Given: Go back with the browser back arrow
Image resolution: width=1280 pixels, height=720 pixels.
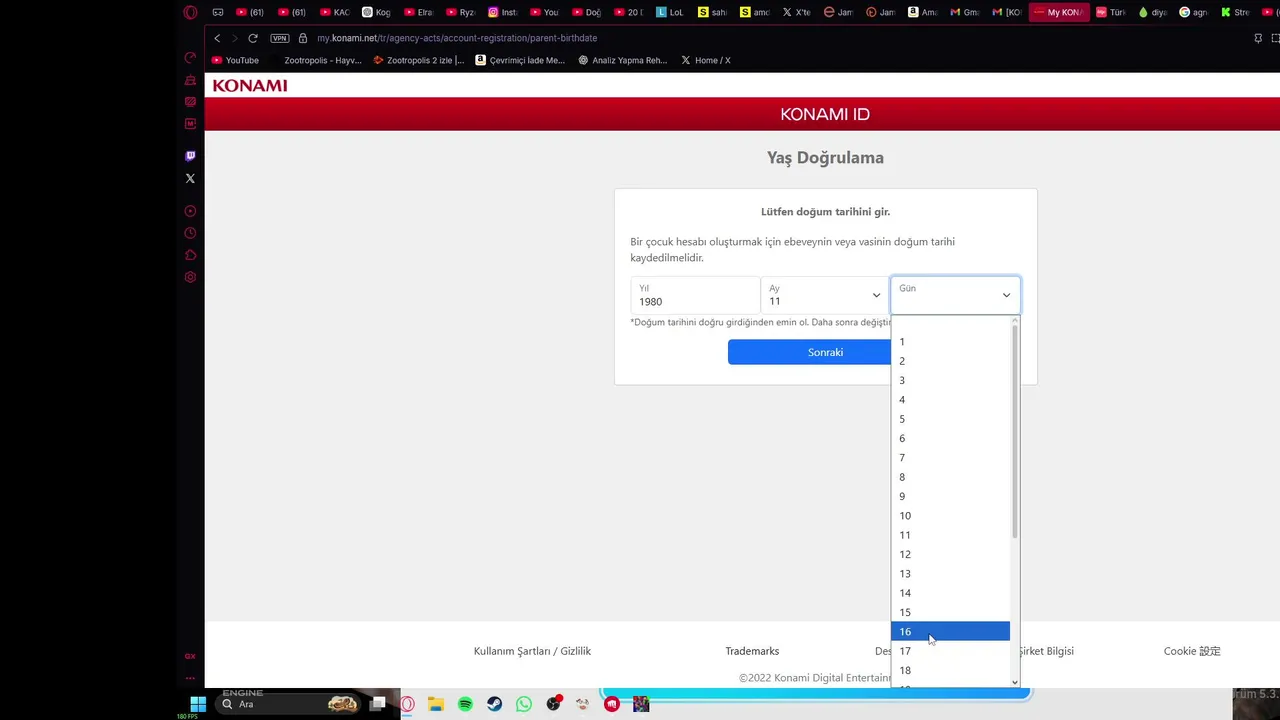Looking at the screenshot, I should pos(217,38).
